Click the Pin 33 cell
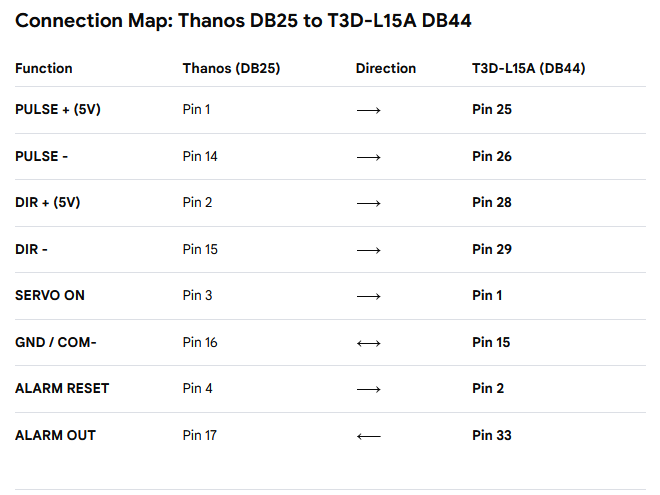This screenshot has height=495, width=660. 492,435
